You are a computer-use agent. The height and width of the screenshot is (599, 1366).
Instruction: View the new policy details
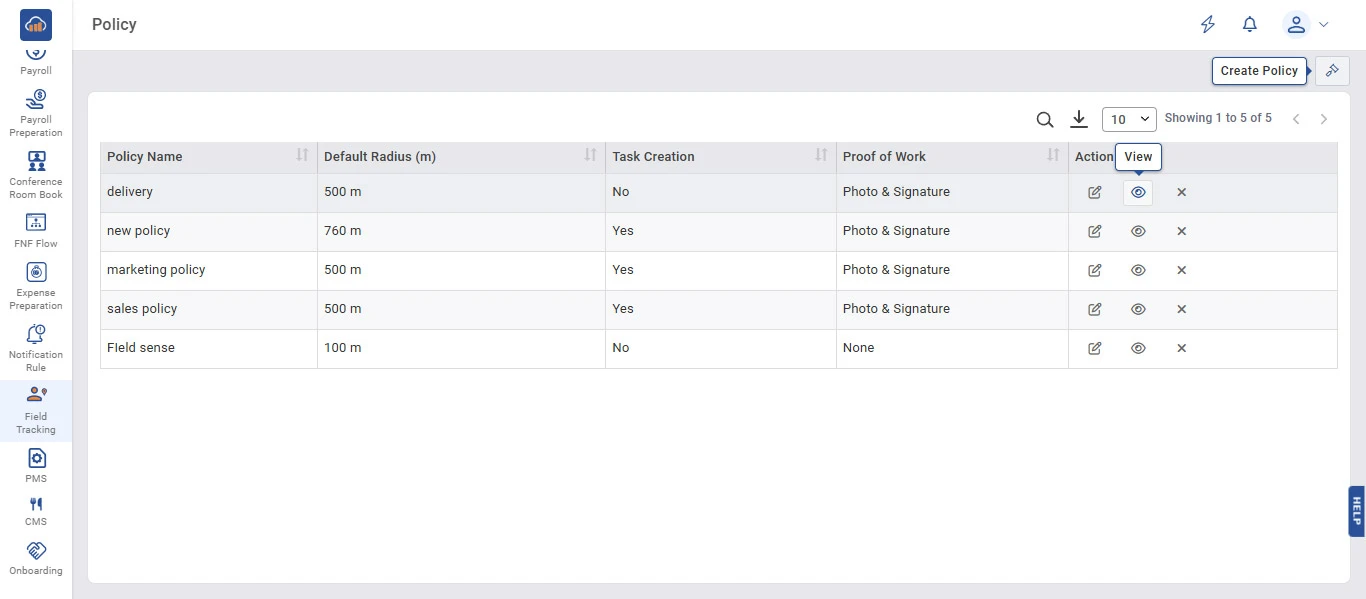pos(1138,231)
